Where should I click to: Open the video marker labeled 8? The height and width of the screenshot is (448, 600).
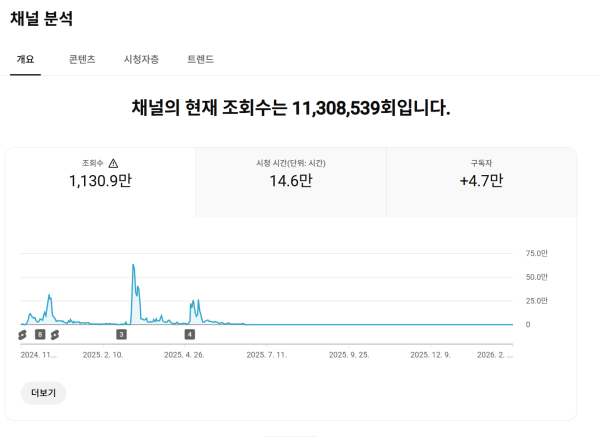tap(40, 334)
